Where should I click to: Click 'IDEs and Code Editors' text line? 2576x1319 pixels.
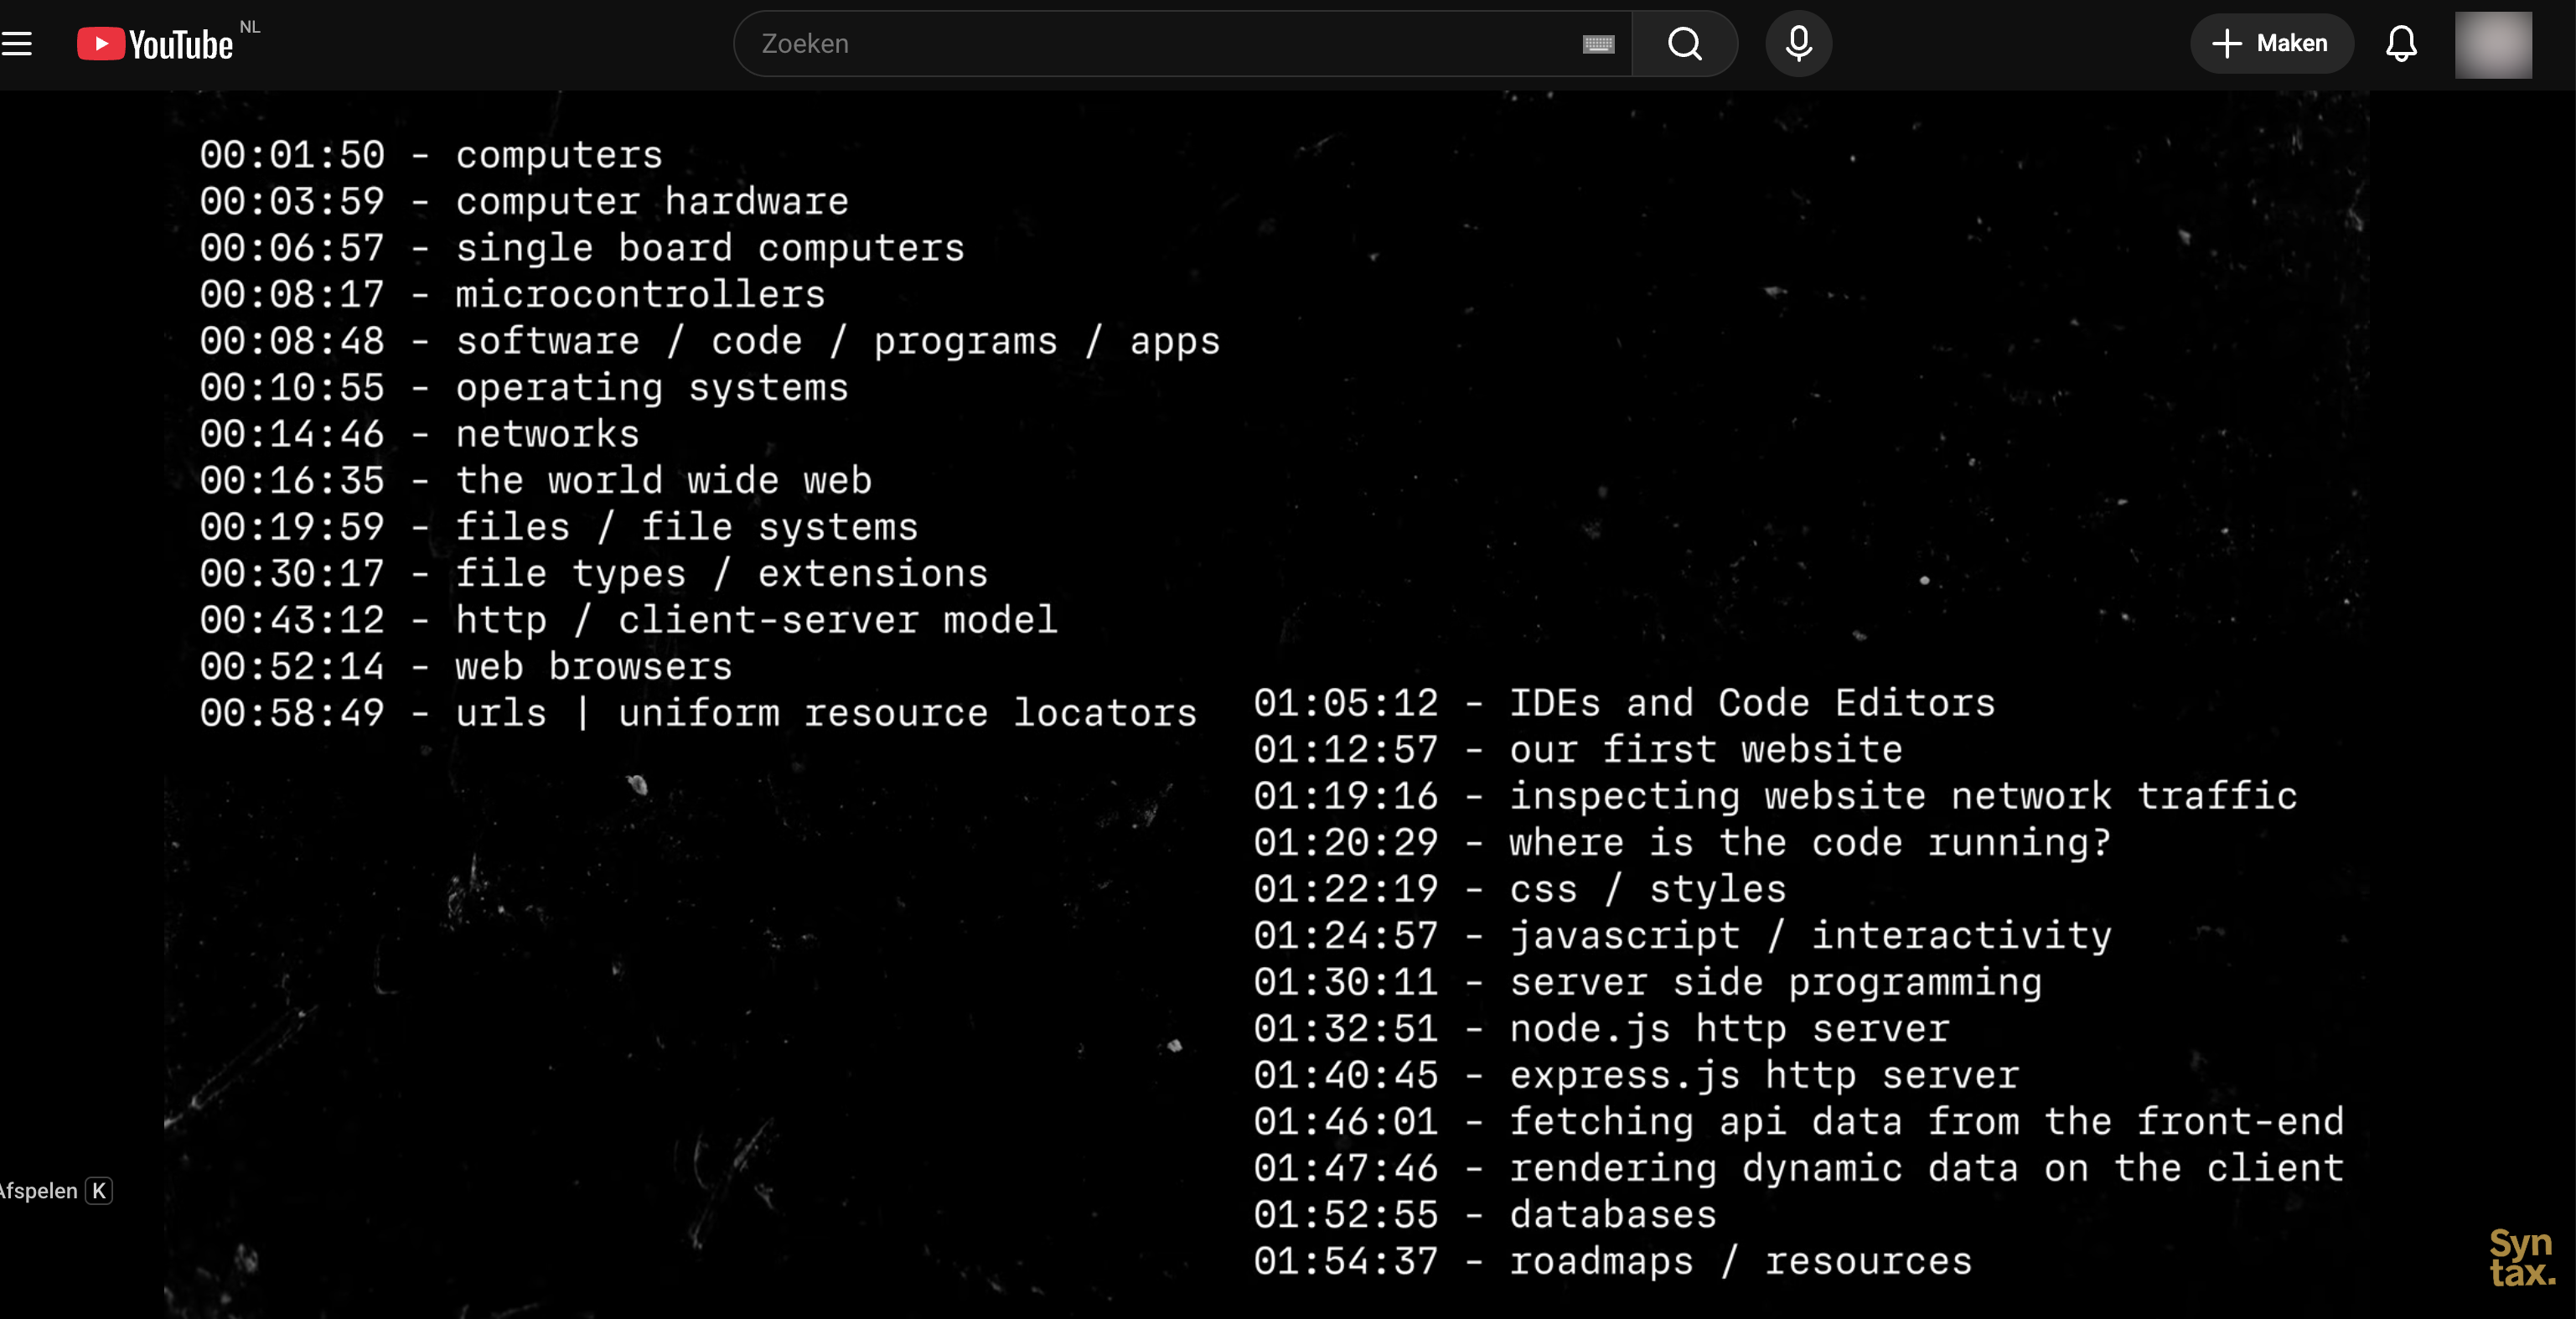click(1751, 703)
